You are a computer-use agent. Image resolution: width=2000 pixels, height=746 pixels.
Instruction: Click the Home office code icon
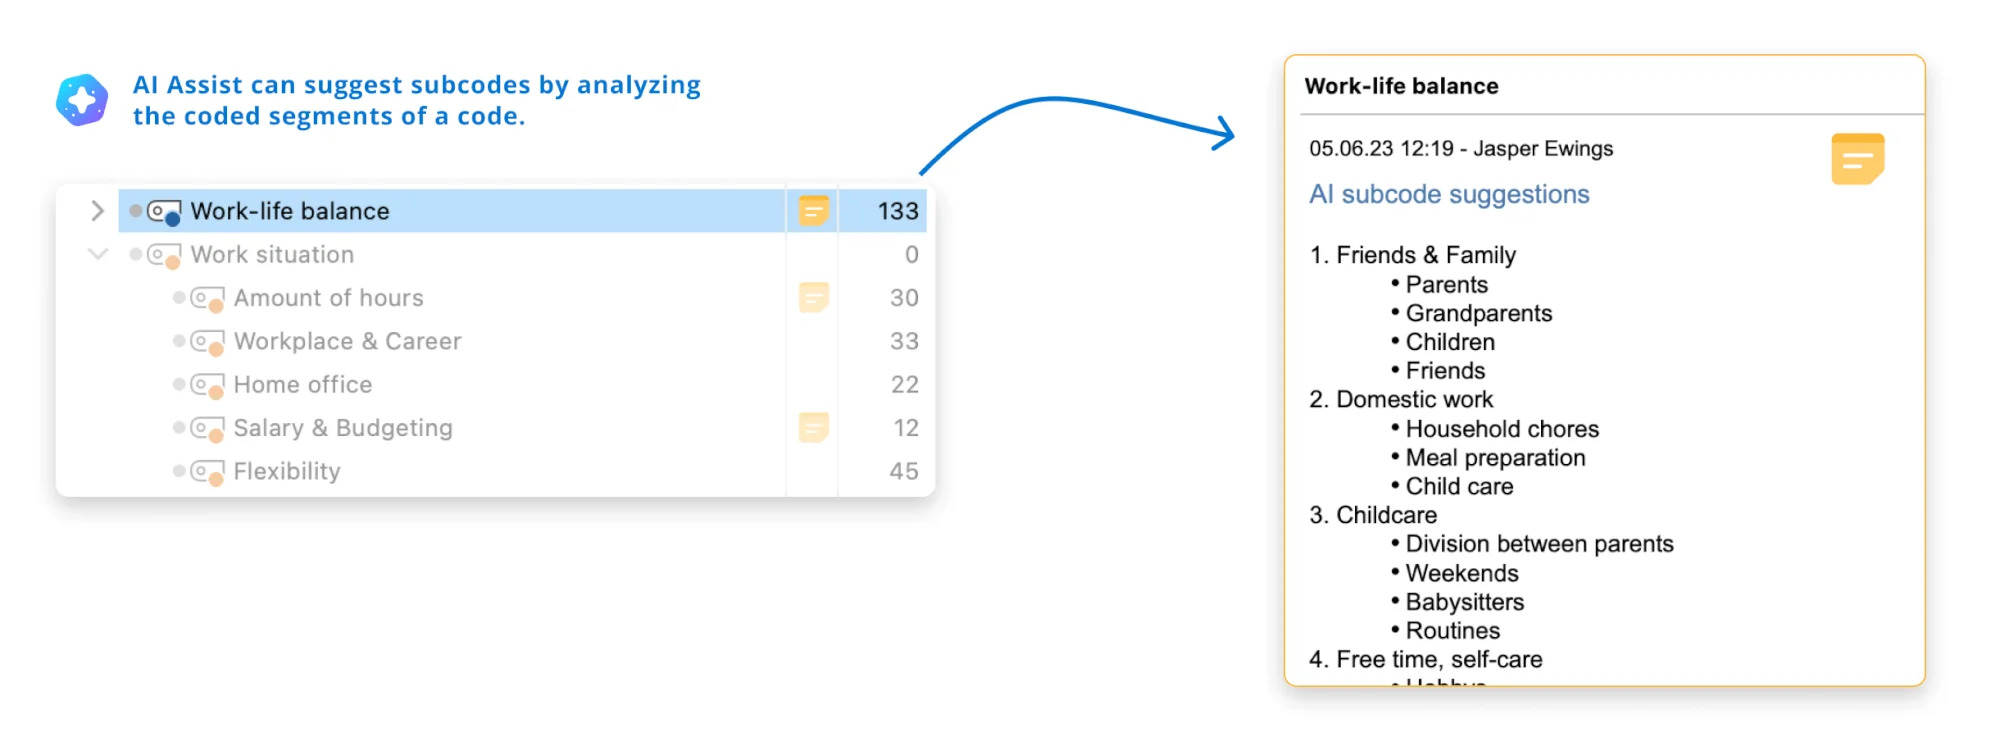coord(207,385)
